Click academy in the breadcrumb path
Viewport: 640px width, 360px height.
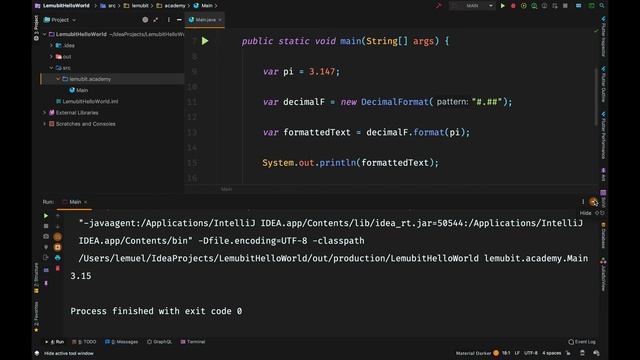[x=171, y=6]
